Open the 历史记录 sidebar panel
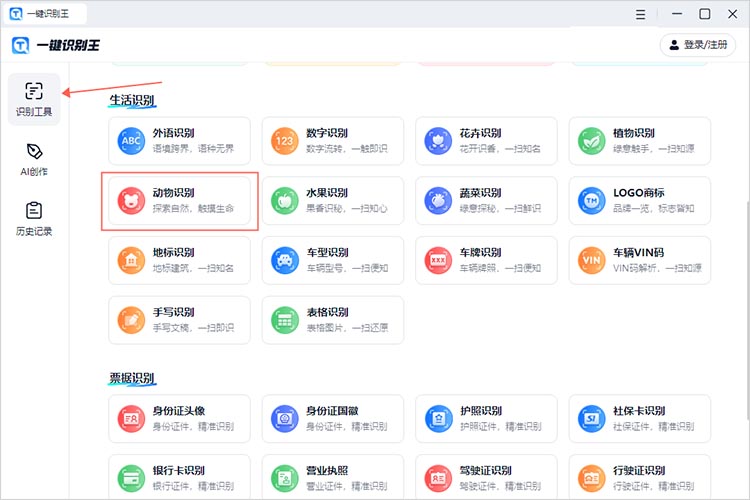The width and height of the screenshot is (750, 500). coord(34,219)
